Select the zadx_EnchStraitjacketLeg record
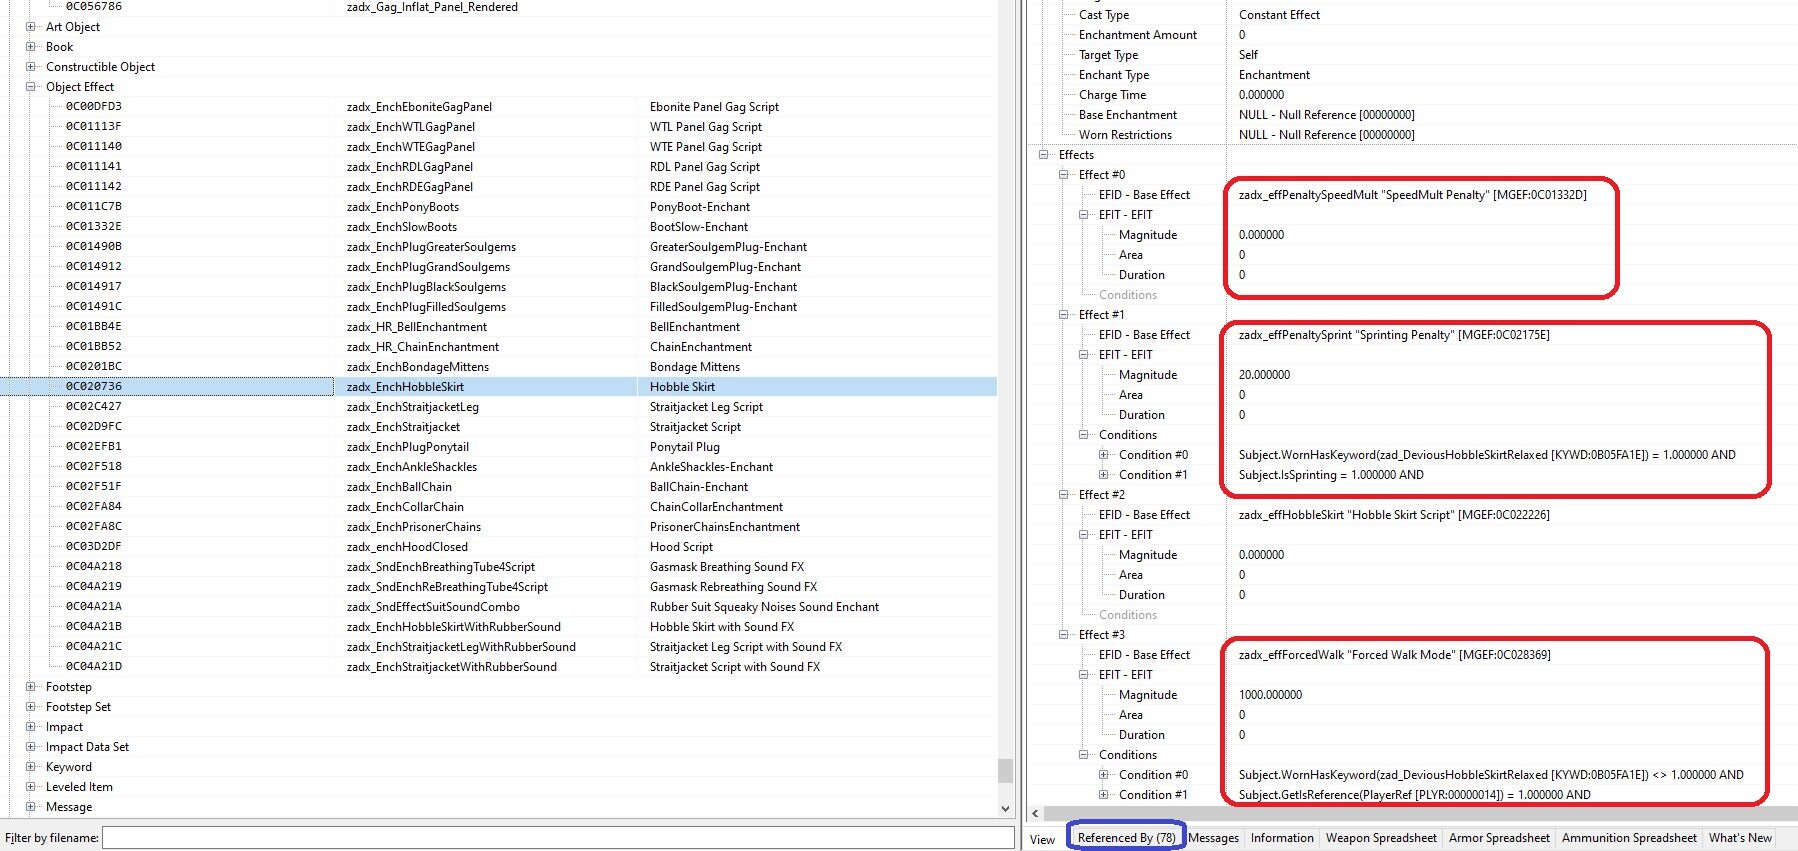Image resolution: width=1798 pixels, height=851 pixels. 498,407
